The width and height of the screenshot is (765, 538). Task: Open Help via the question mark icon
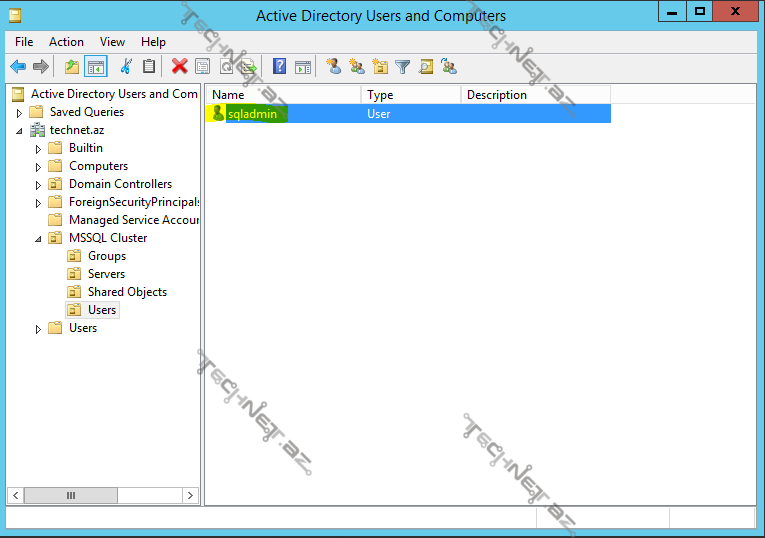279,67
